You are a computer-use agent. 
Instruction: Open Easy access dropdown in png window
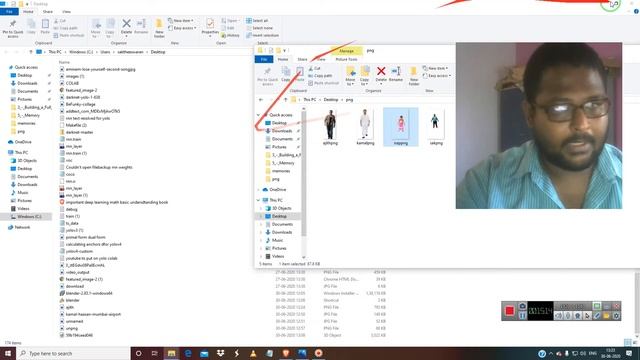pos(437,76)
